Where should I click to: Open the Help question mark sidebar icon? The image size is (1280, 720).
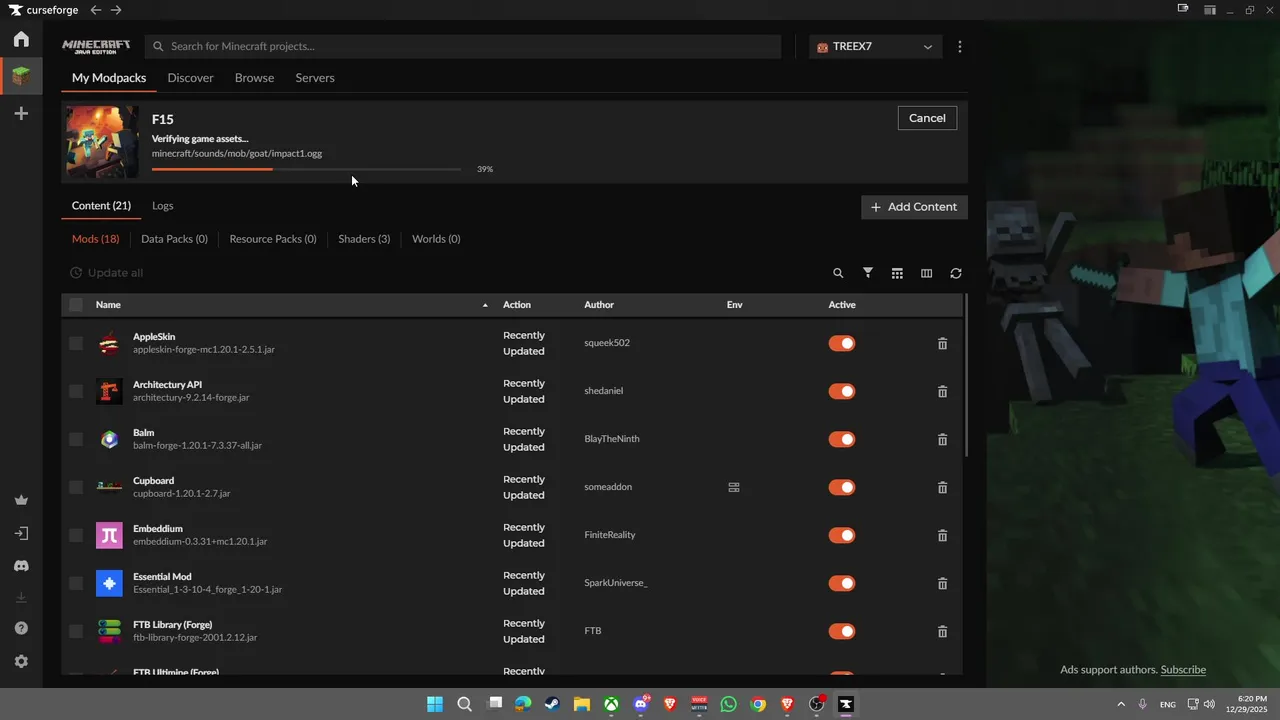(x=21, y=628)
